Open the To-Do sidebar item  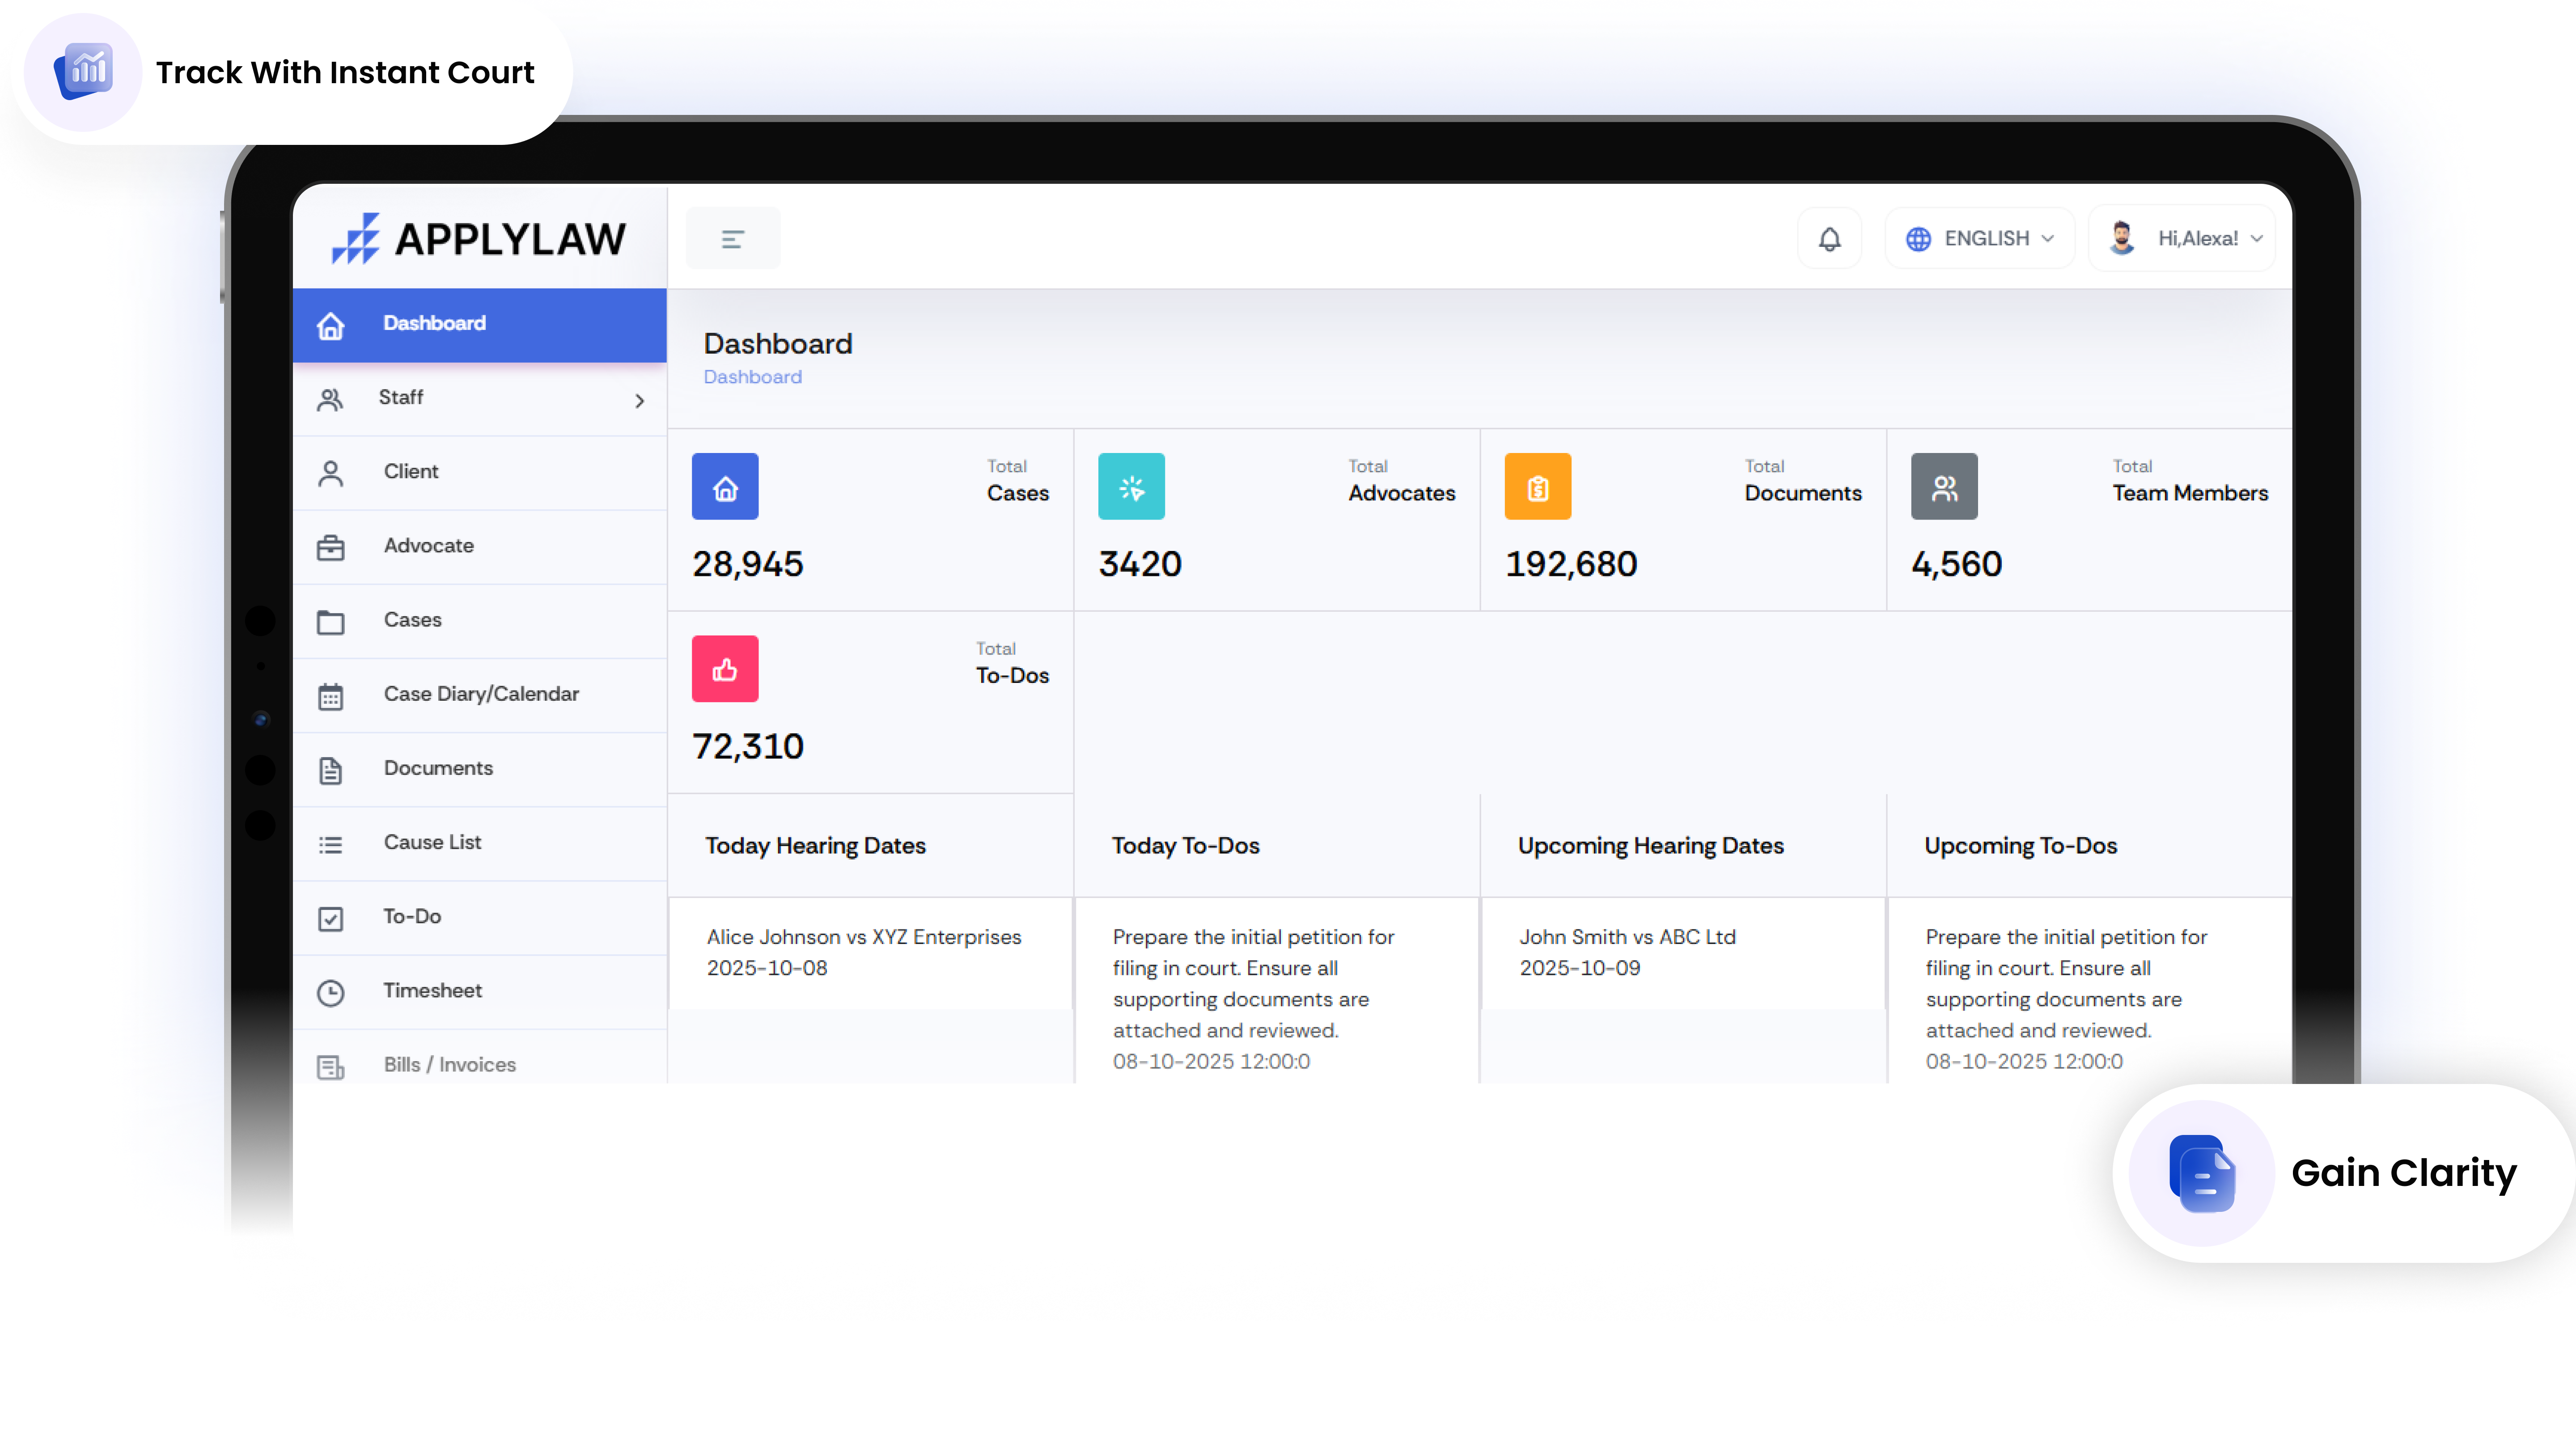412,916
